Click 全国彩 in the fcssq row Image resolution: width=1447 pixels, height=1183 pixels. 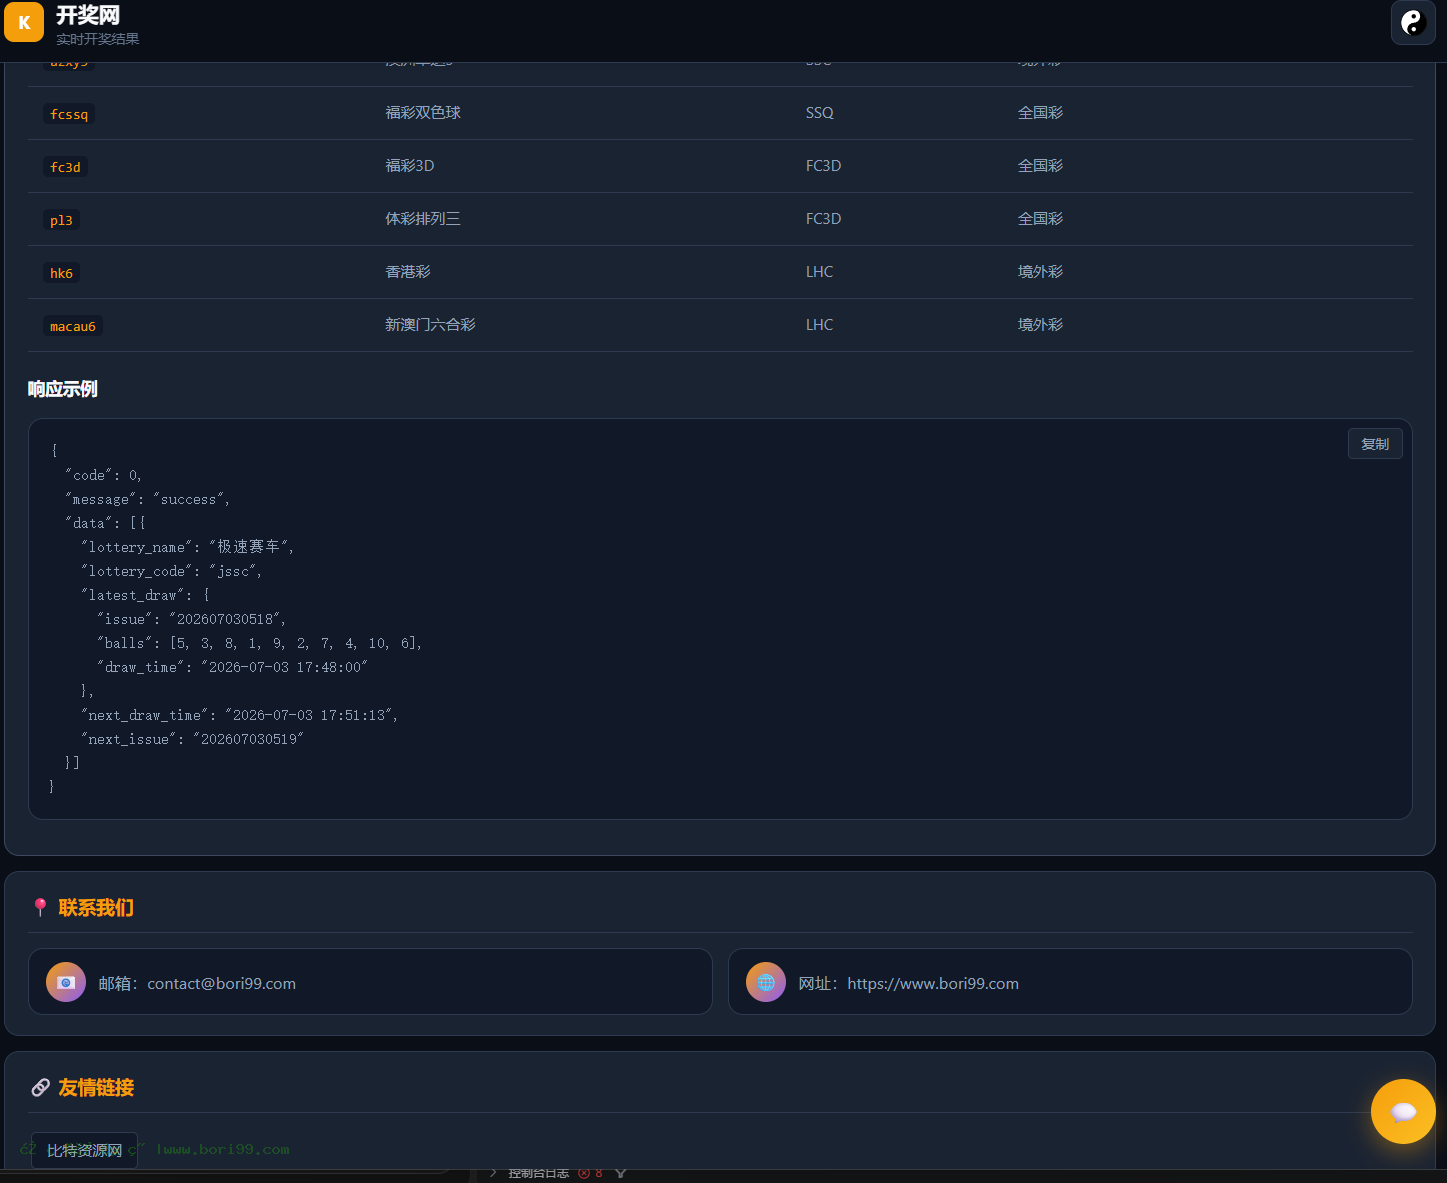1040,113
